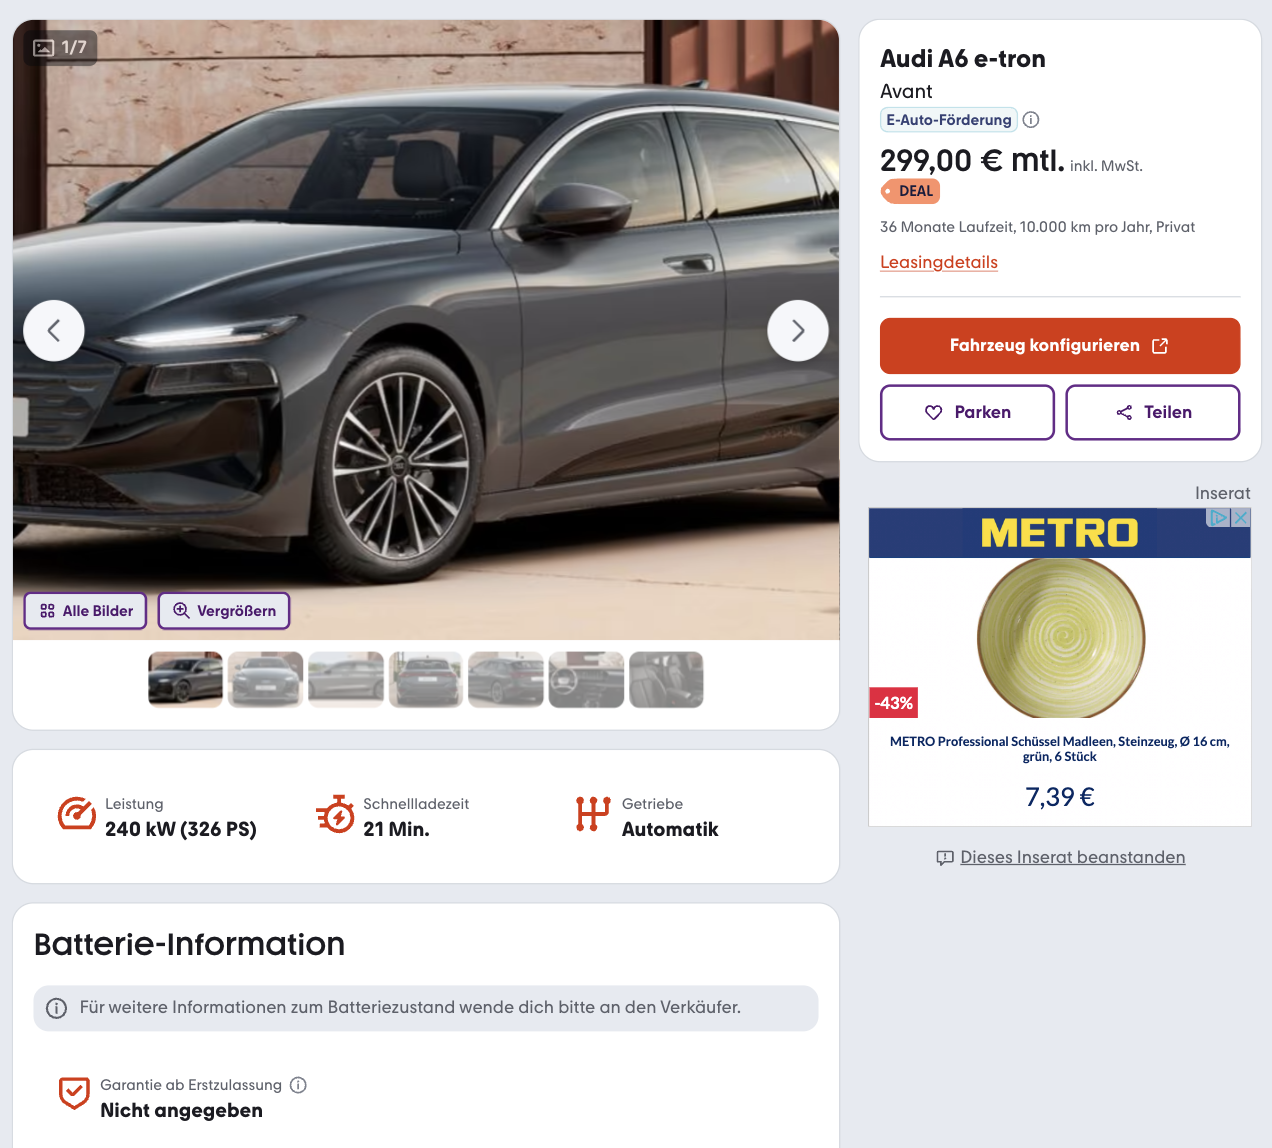
Task: Open Alle Bilder gallery view
Action: tap(86, 611)
